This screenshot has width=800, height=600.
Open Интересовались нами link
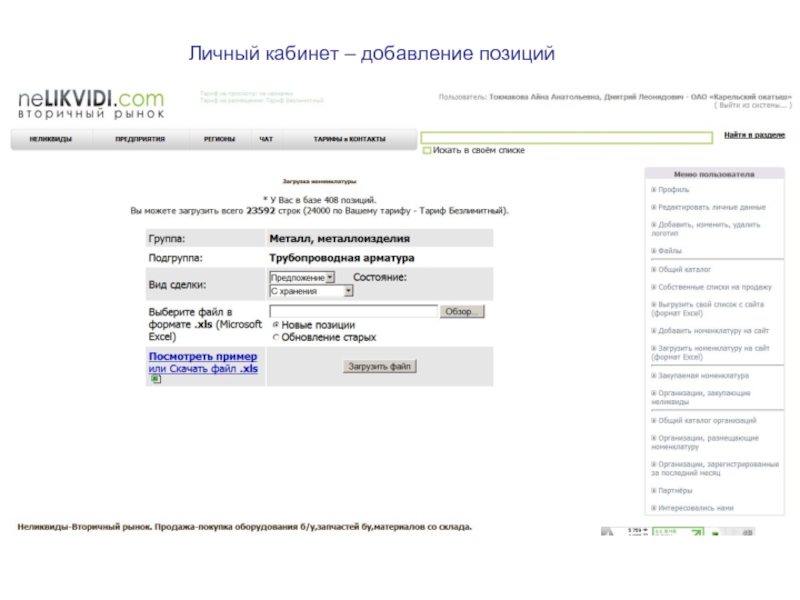tap(695, 508)
